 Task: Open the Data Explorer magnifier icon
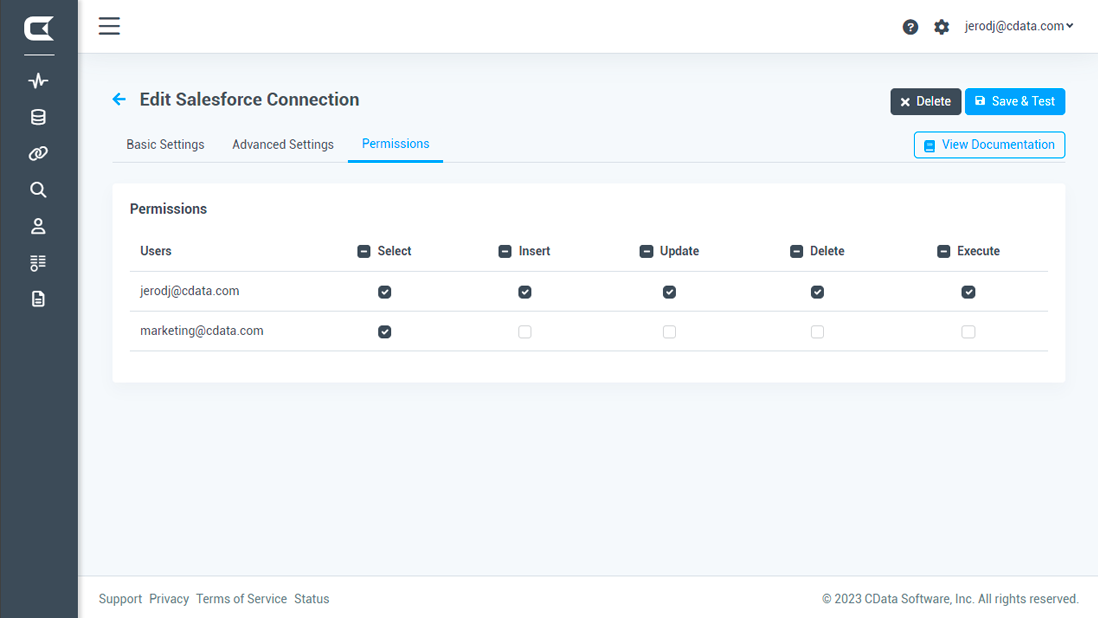pyautogui.click(x=38, y=189)
